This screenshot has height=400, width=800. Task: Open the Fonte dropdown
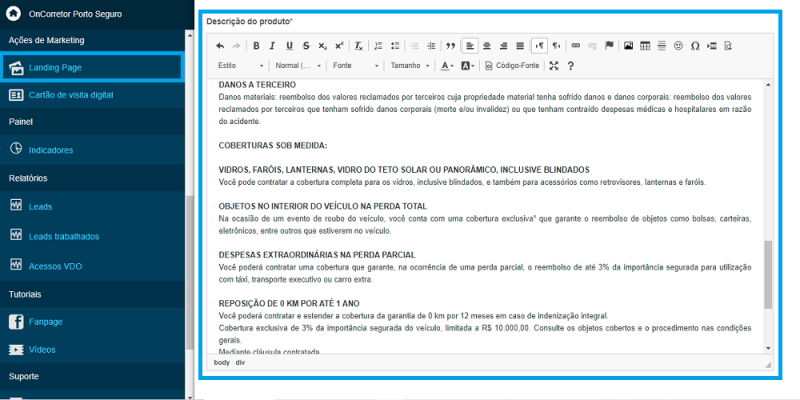356,66
